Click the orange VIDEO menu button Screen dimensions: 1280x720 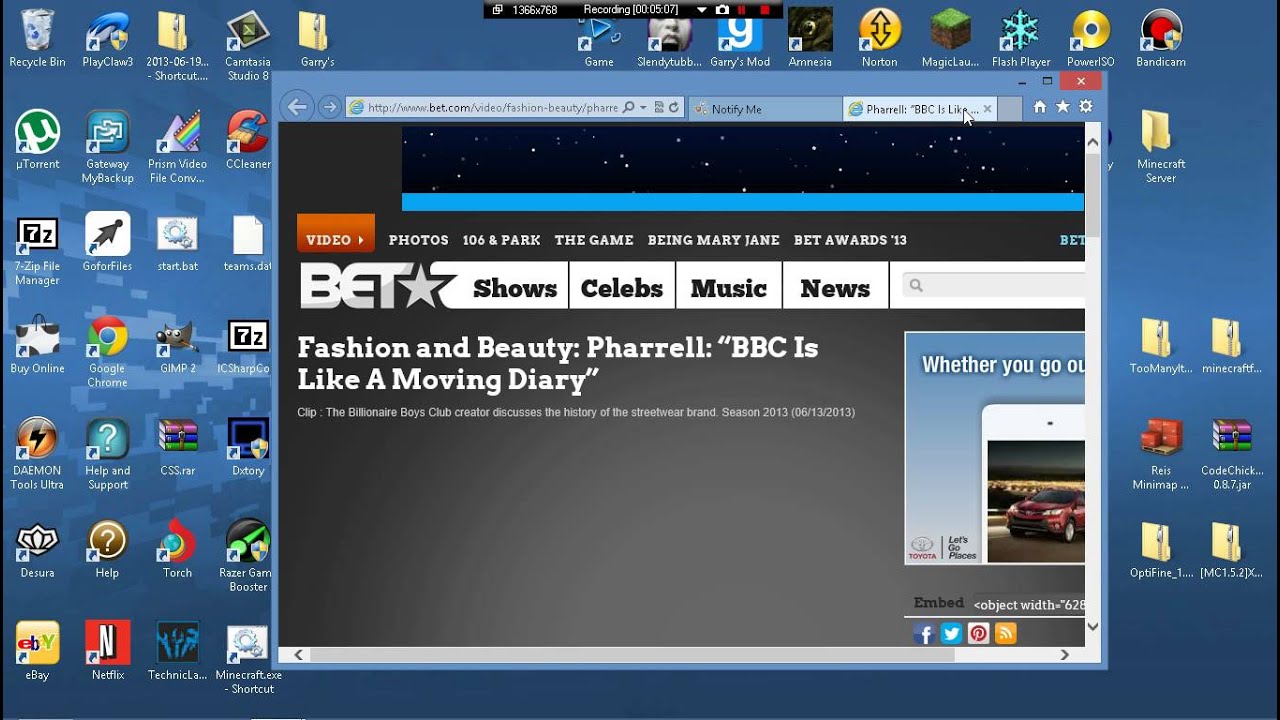point(336,233)
